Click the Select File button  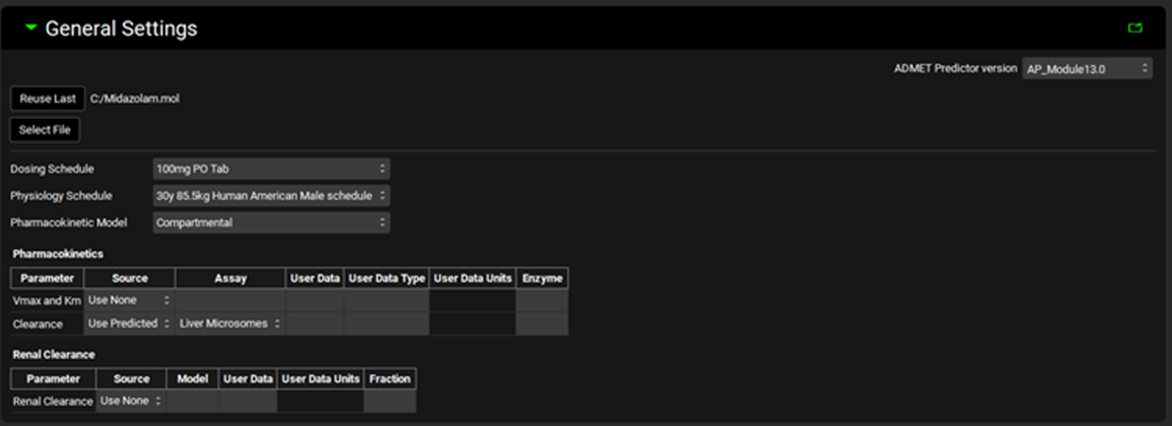pyautogui.click(x=45, y=130)
